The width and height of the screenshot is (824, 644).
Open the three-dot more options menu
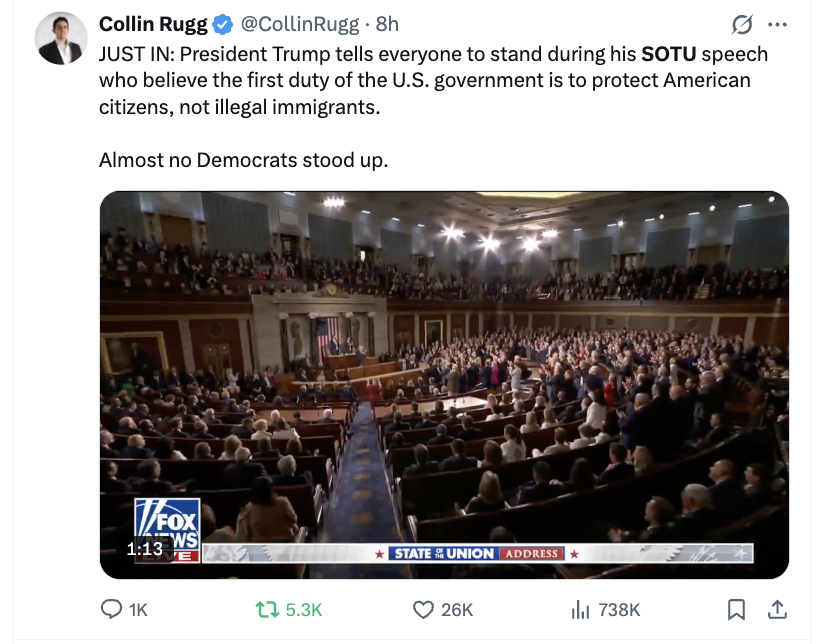pos(777,24)
